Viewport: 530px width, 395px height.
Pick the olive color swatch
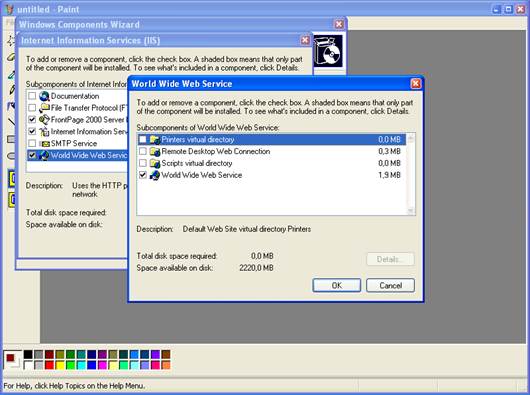tap(60, 354)
